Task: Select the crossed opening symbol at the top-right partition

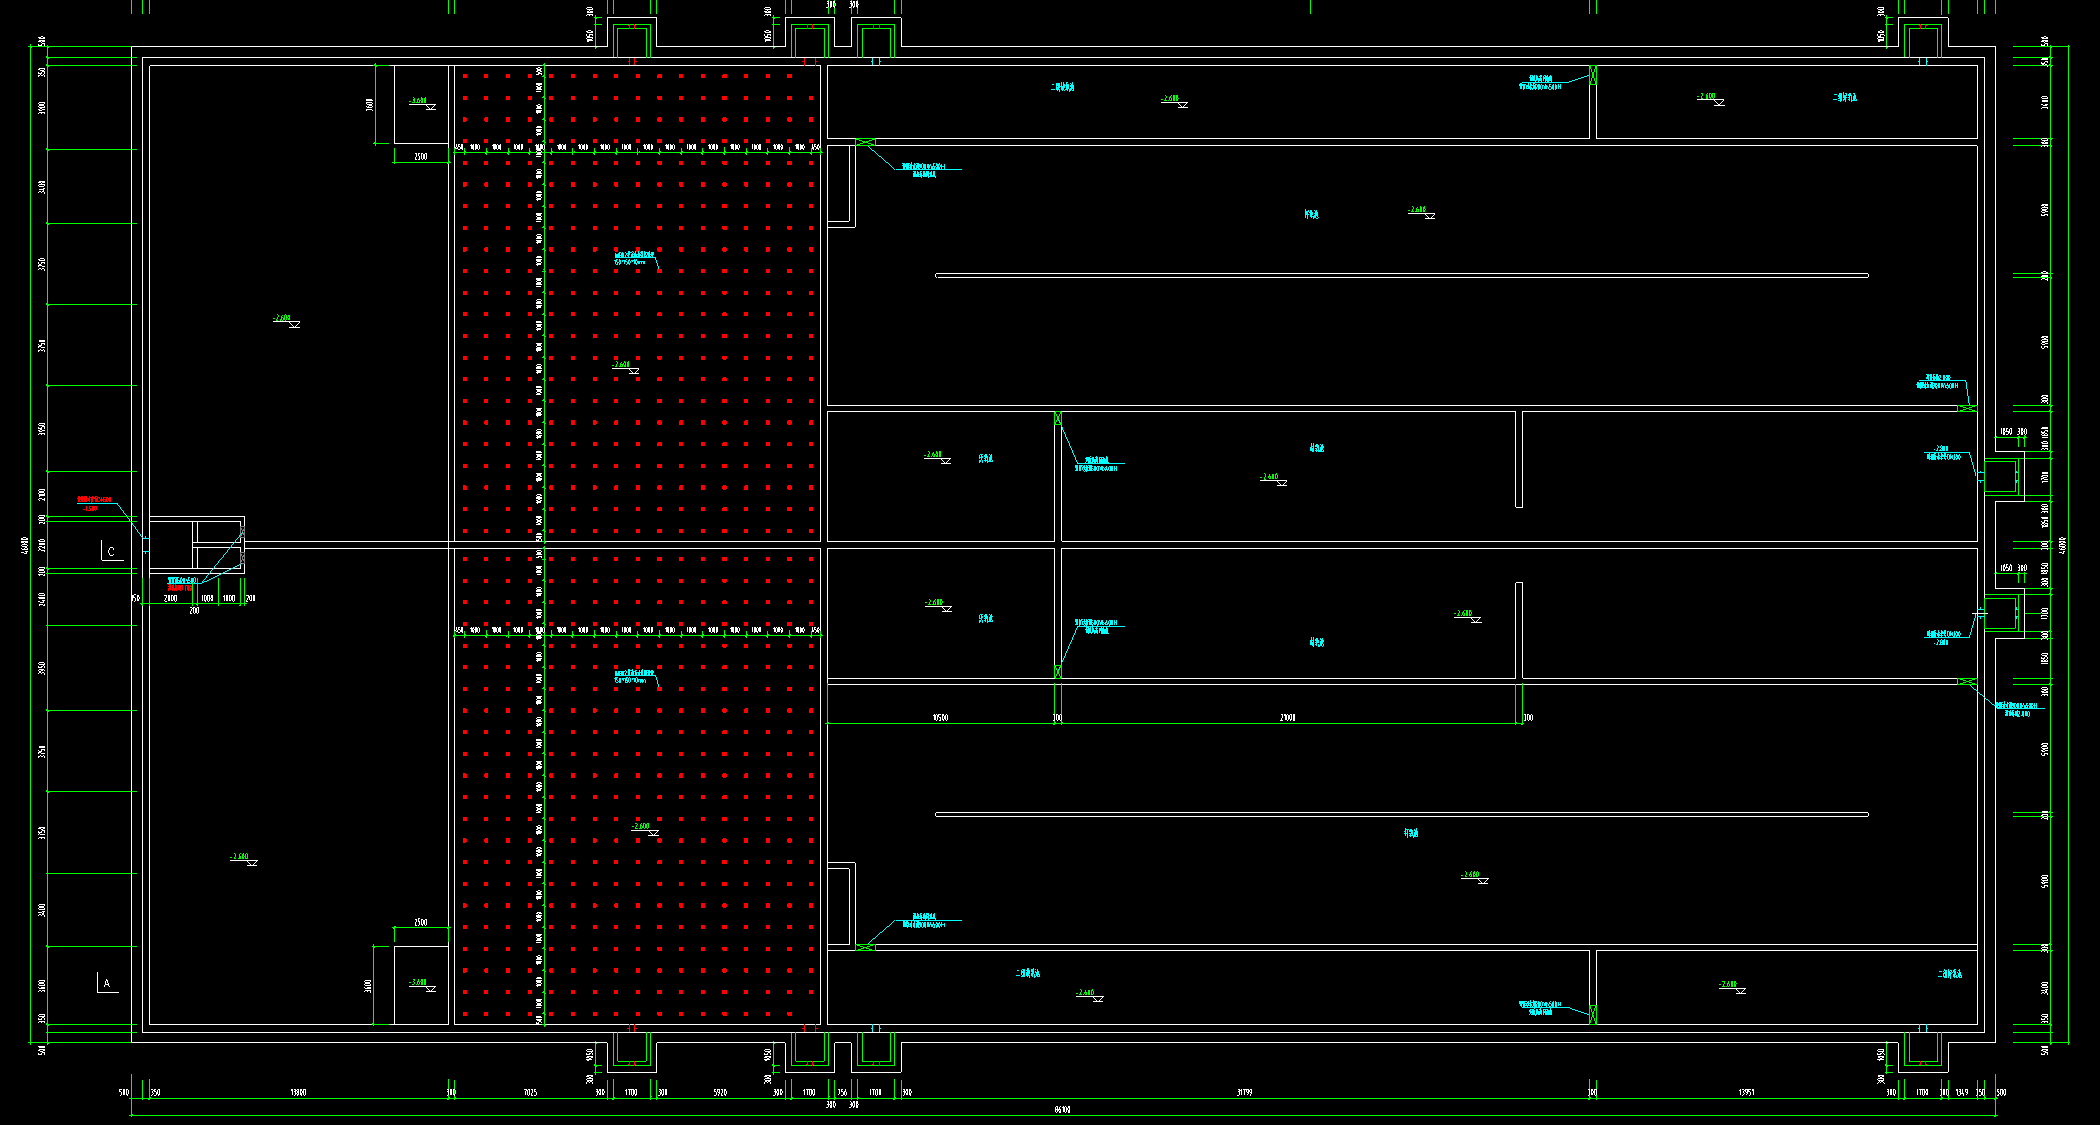Action: click(x=1593, y=76)
